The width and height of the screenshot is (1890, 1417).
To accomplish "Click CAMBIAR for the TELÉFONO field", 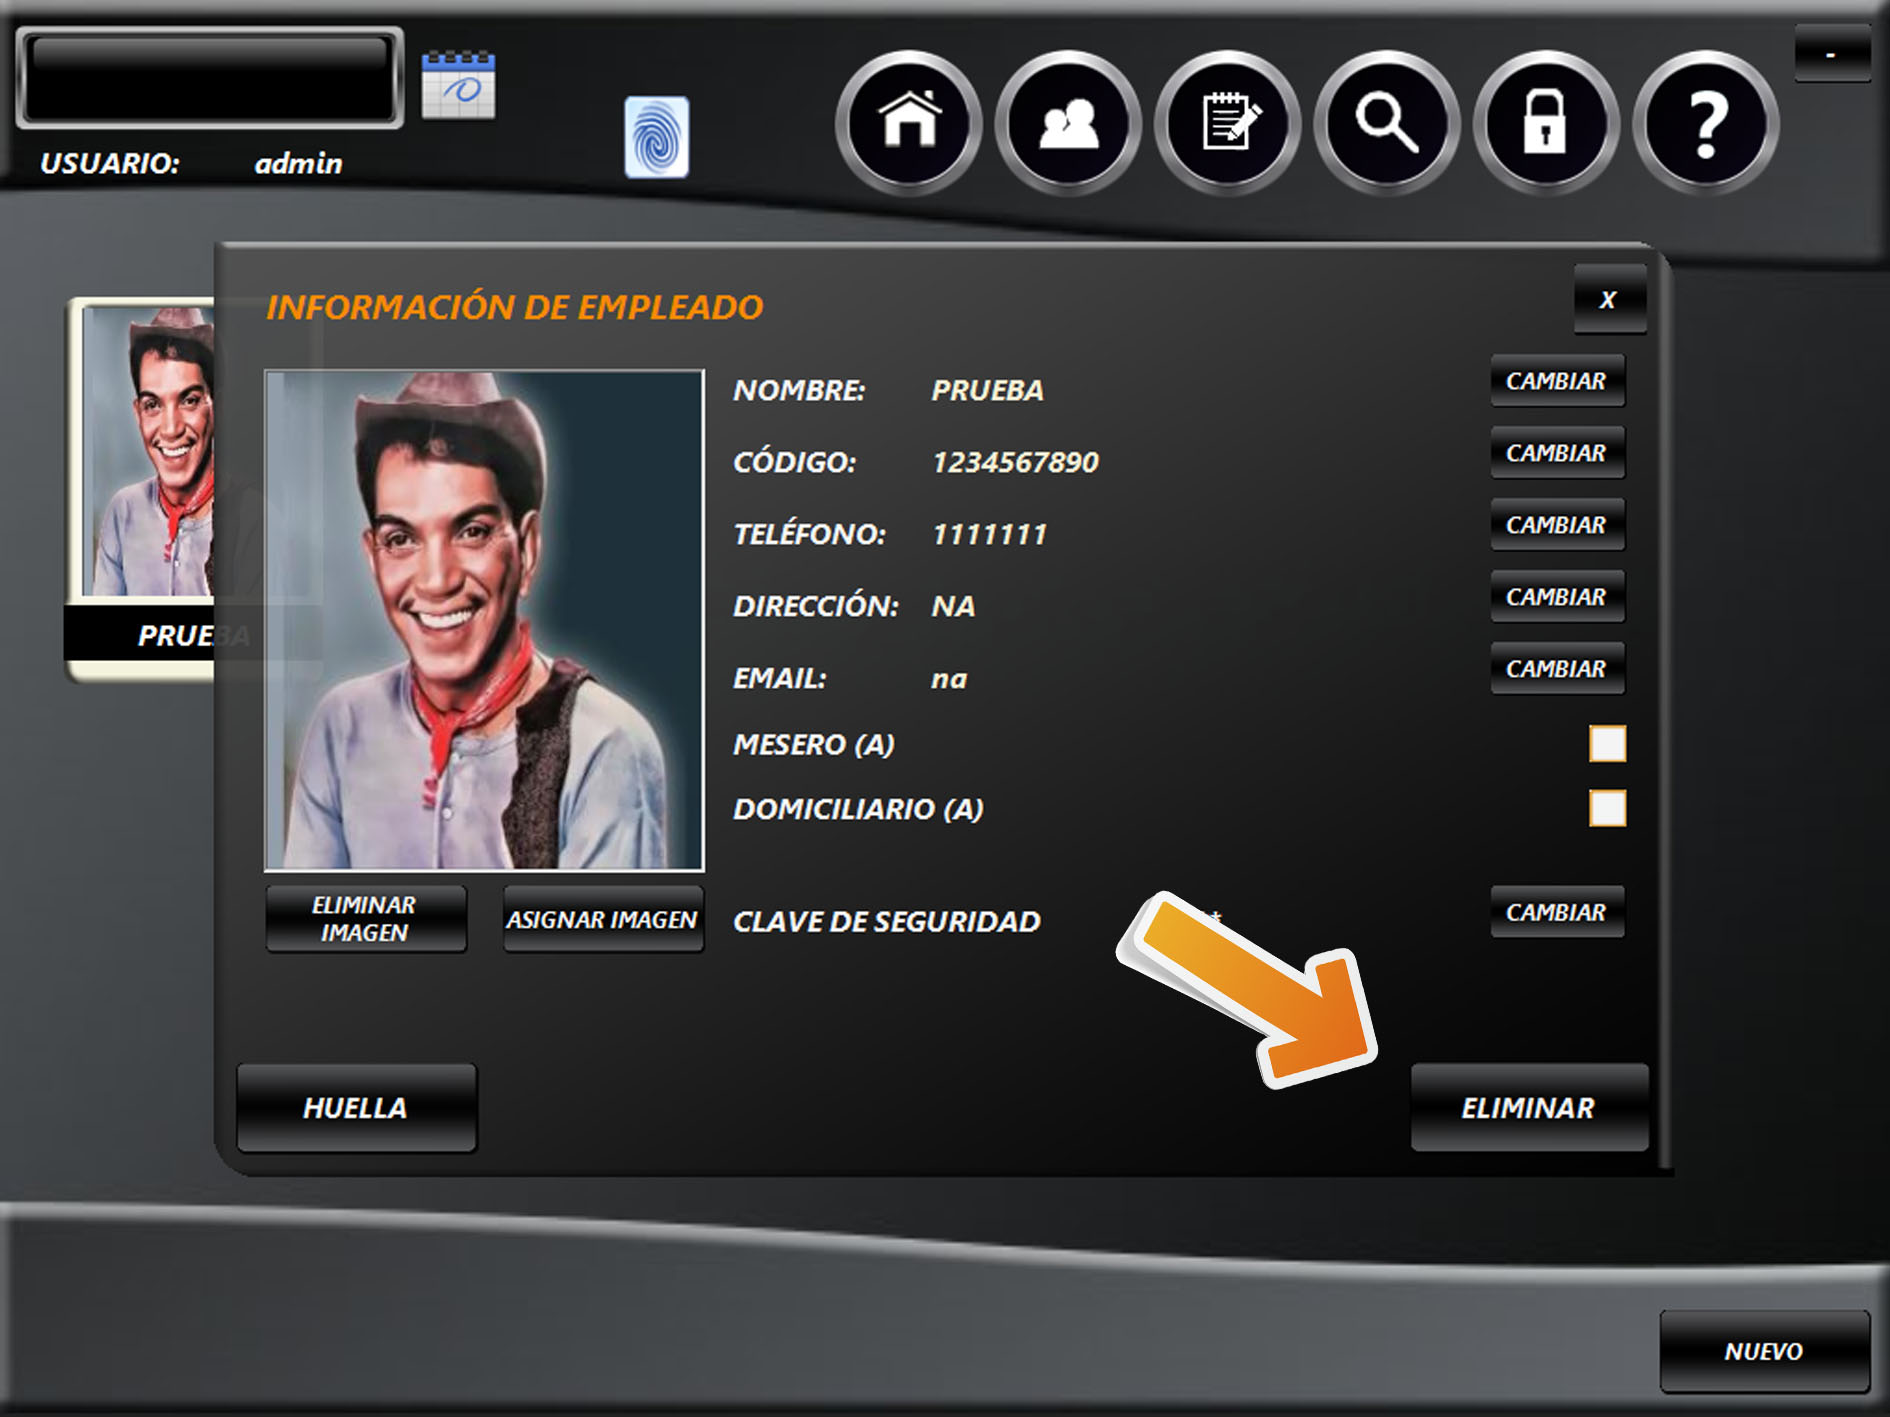I will coord(1556,525).
